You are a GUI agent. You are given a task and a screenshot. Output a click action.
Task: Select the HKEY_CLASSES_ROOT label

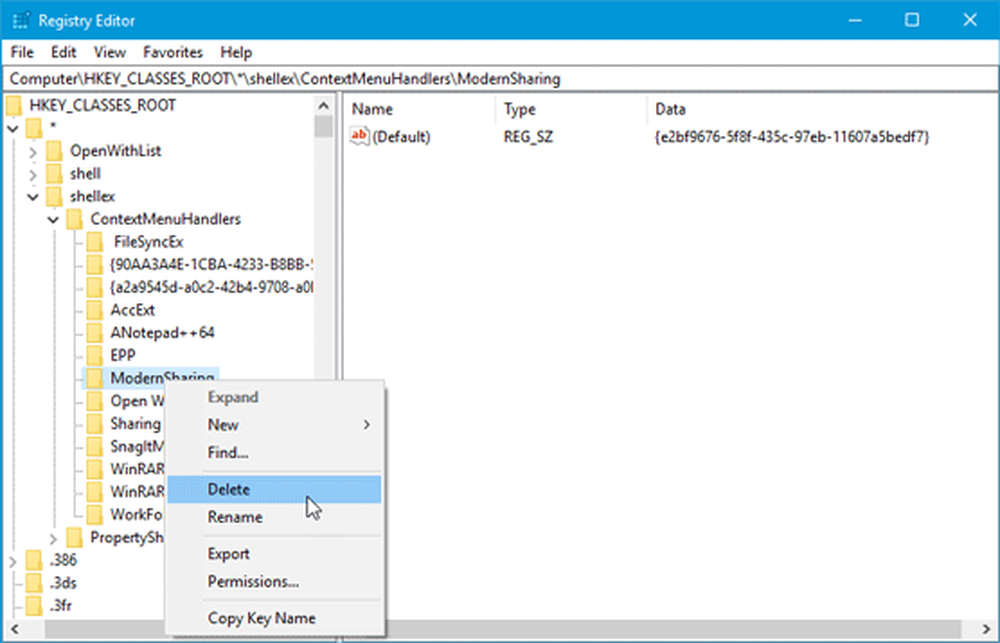click(x=103, y=105)
